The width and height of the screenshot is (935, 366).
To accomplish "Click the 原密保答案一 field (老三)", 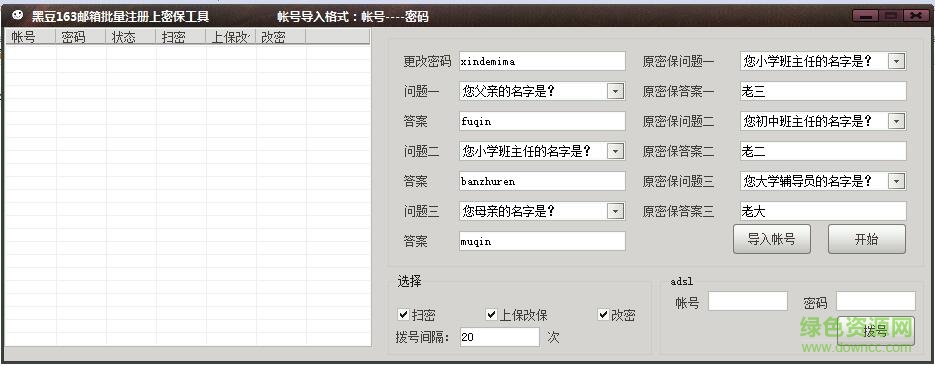I will [823, 91].
